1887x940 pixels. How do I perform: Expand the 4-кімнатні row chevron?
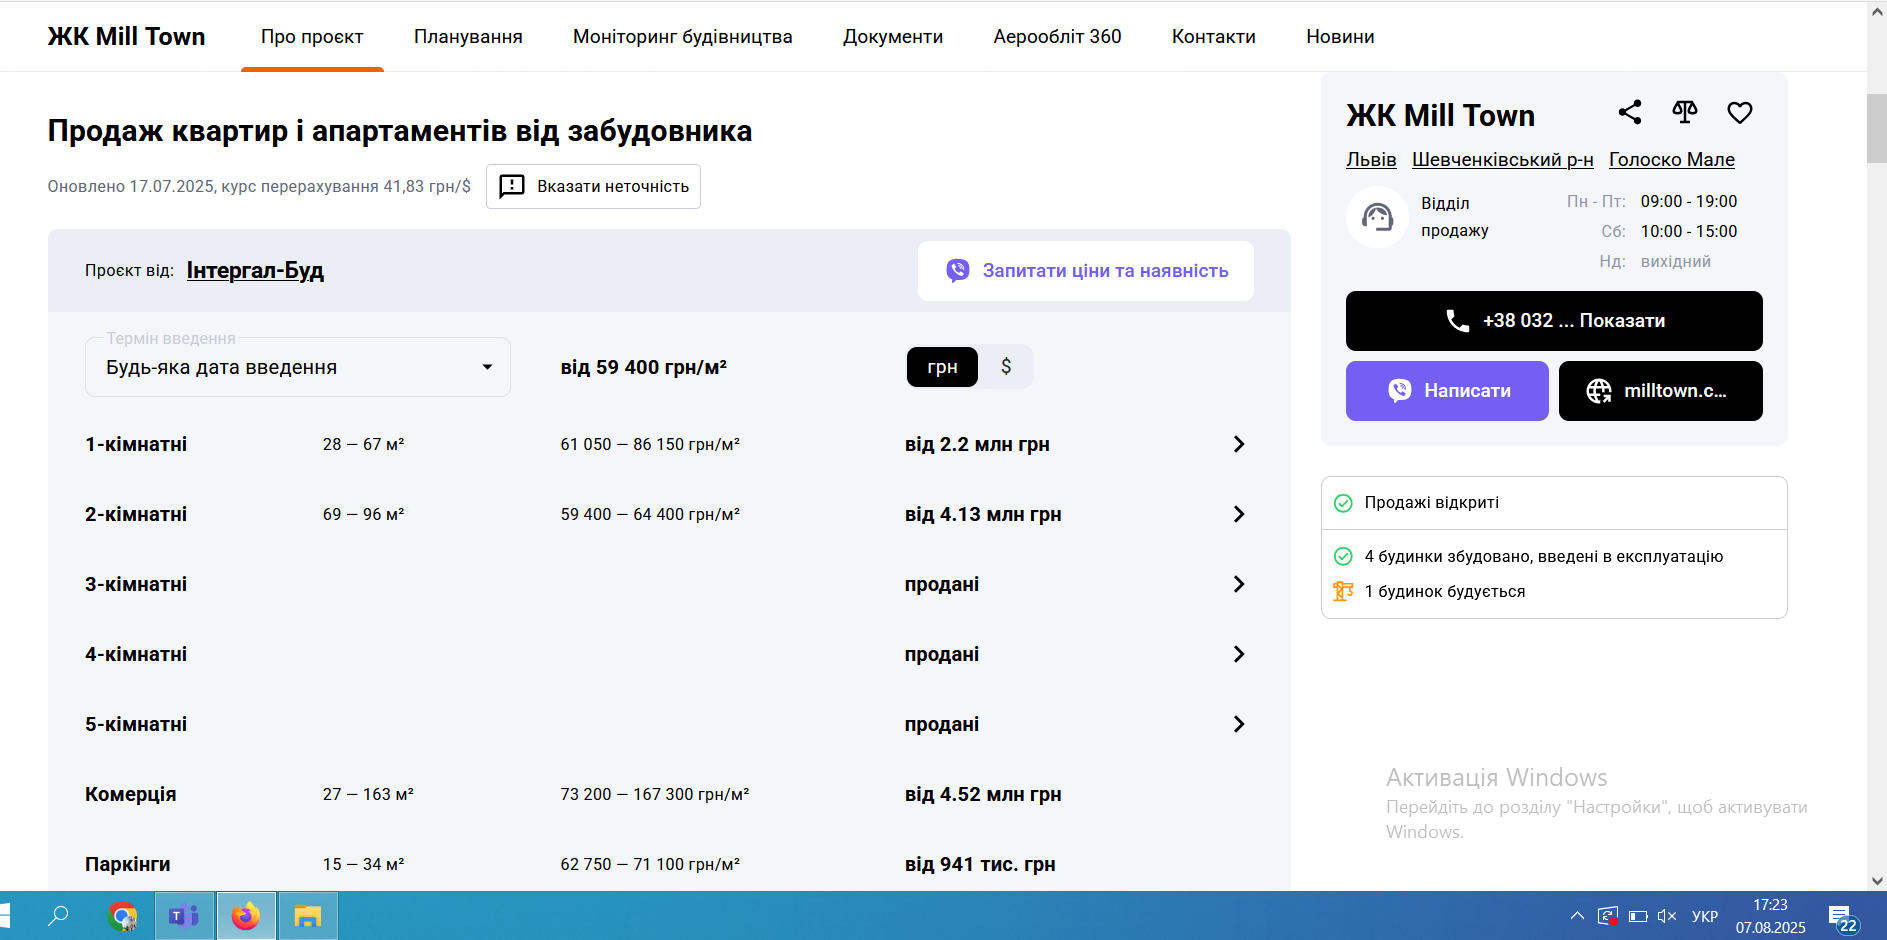click(x=1239, y=654)
